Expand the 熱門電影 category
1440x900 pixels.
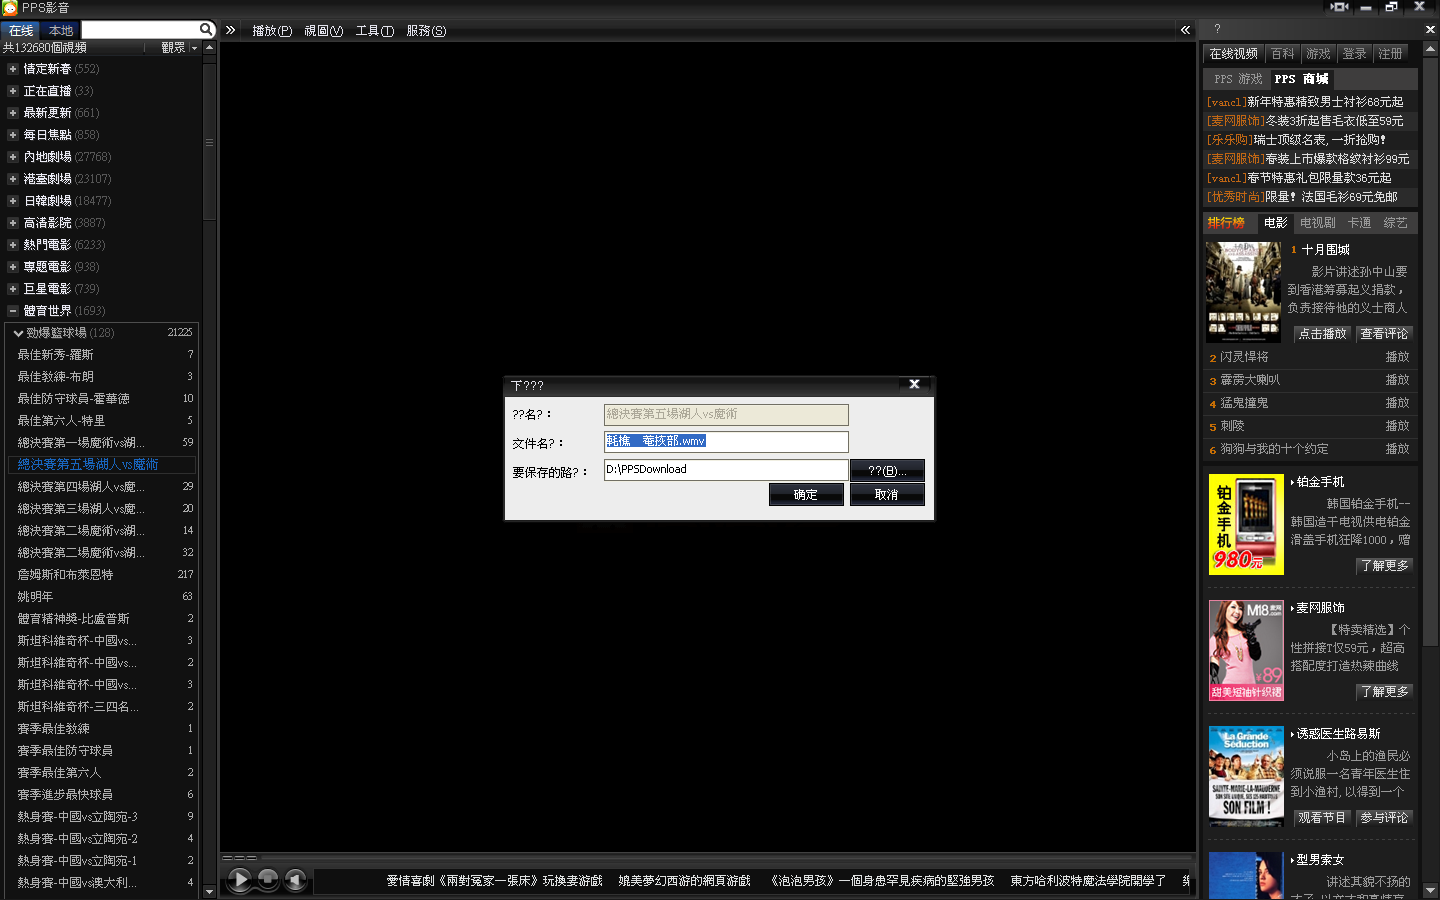pyautogui.click(x=13, y=245)
